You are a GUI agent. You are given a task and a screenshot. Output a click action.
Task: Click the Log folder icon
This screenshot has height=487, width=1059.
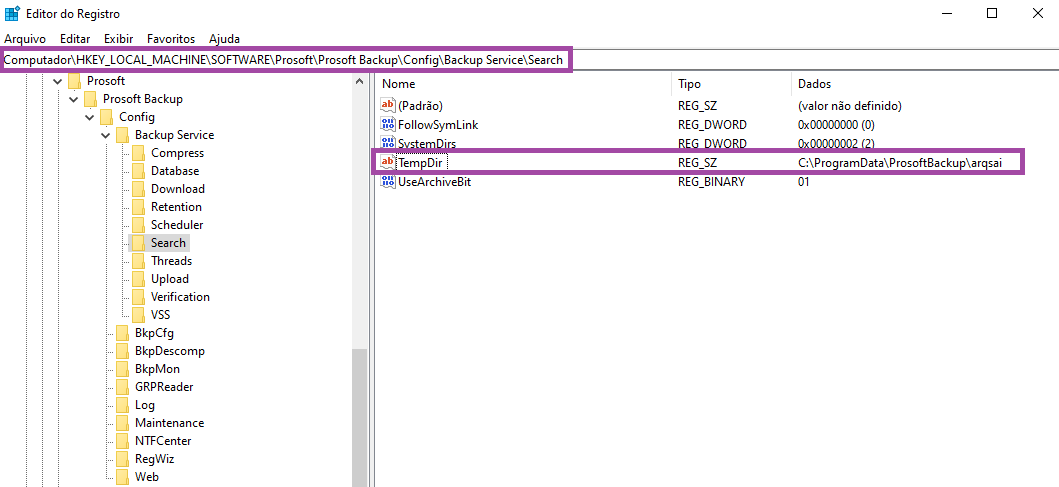pos(122,405)
